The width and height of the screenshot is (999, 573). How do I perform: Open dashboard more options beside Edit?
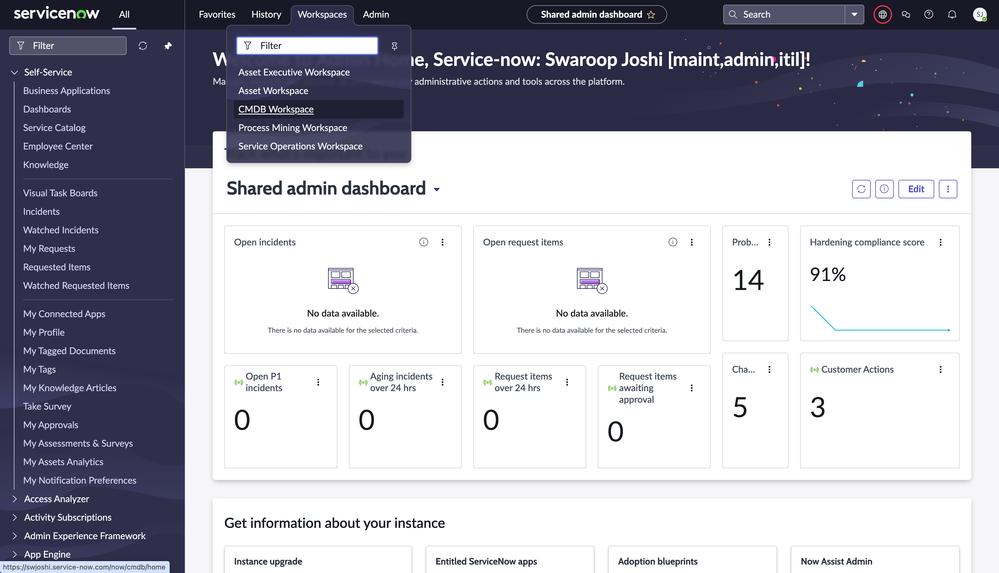pyautogui.click(x=948, y=189)
